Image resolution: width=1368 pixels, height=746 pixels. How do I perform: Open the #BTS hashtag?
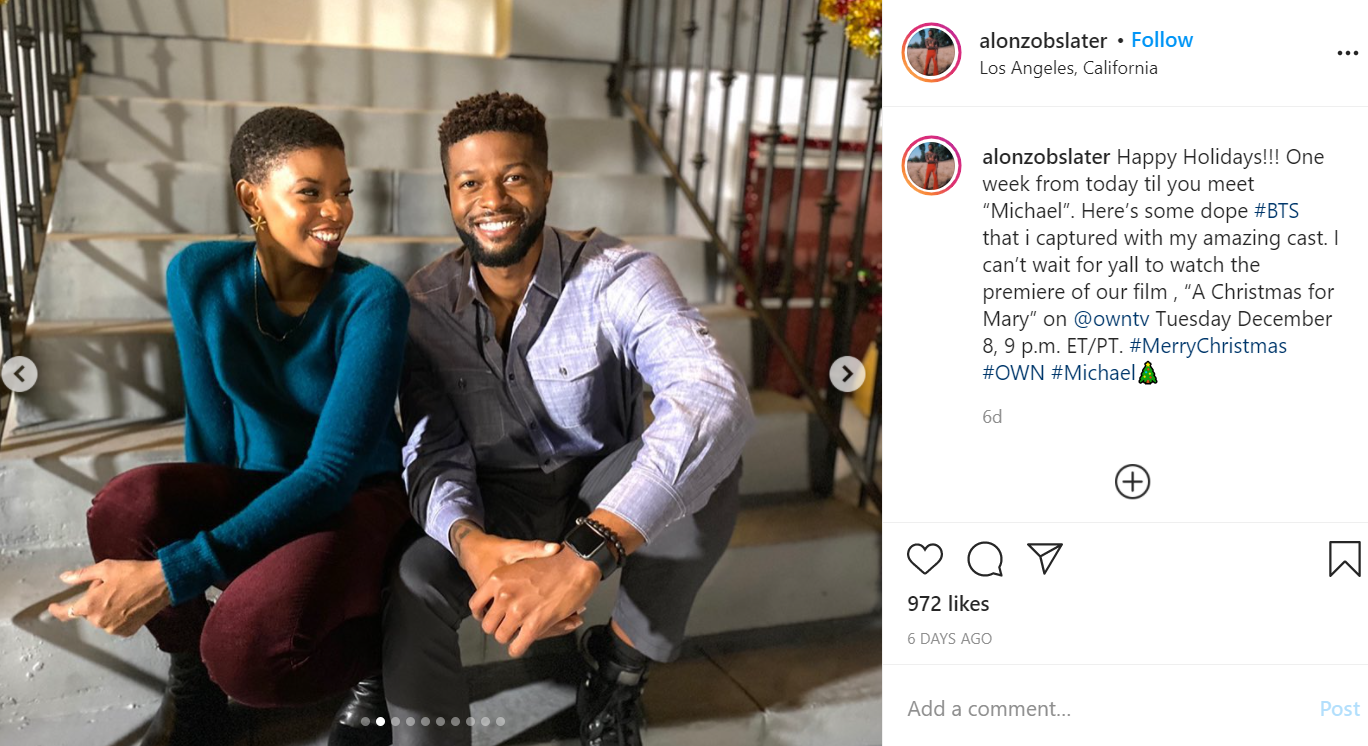click(1276, 211)
